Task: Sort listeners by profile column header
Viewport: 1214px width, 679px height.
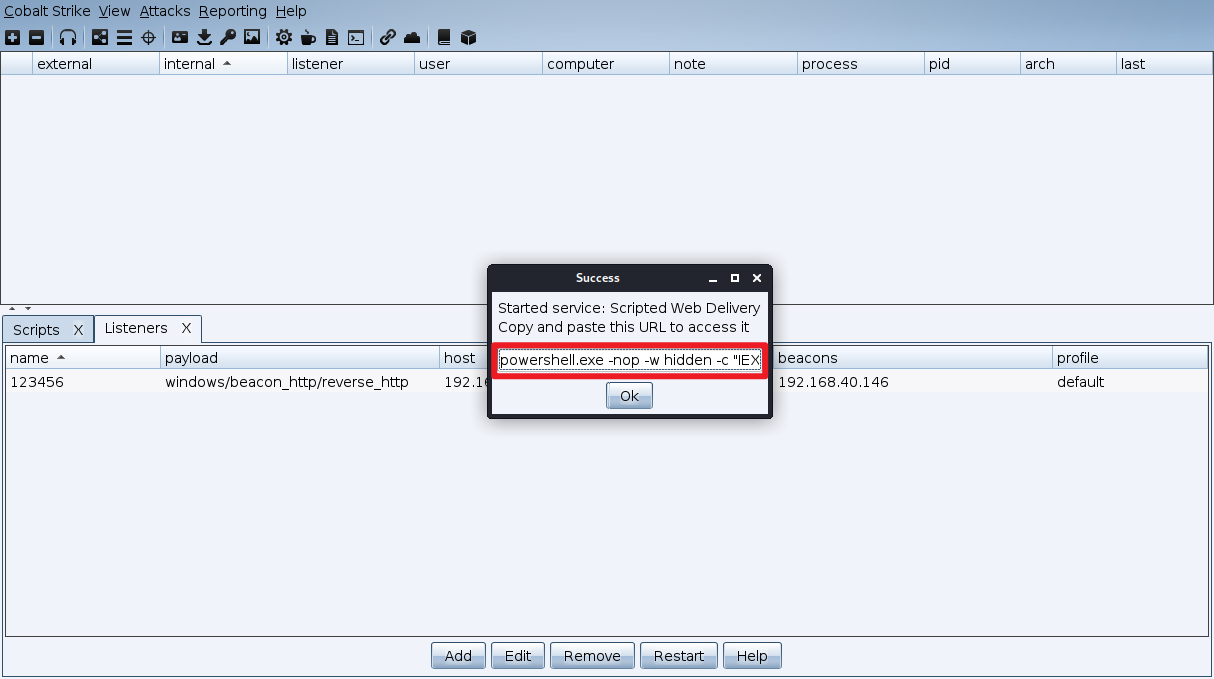Action: [x=1130, y=358]
